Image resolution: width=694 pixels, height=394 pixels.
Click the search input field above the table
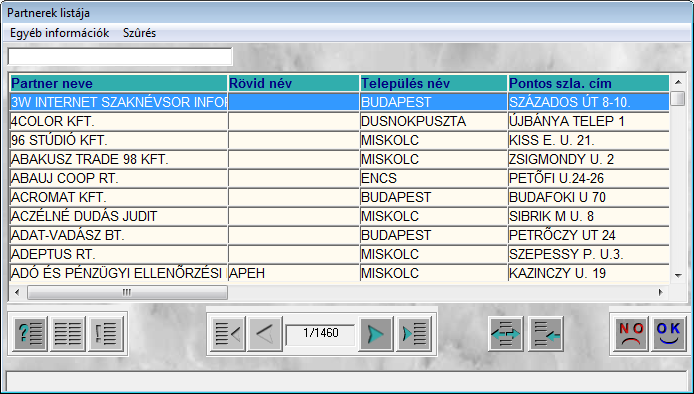pos(120,57)
